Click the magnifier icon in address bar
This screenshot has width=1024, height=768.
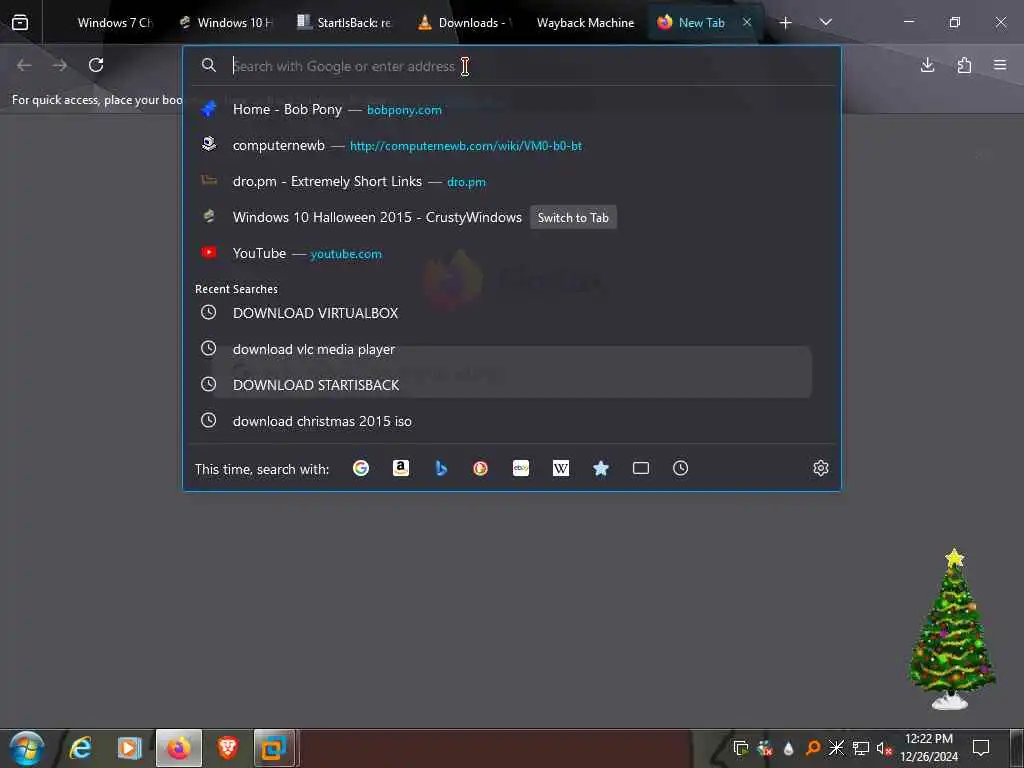(x=208, y=65)
